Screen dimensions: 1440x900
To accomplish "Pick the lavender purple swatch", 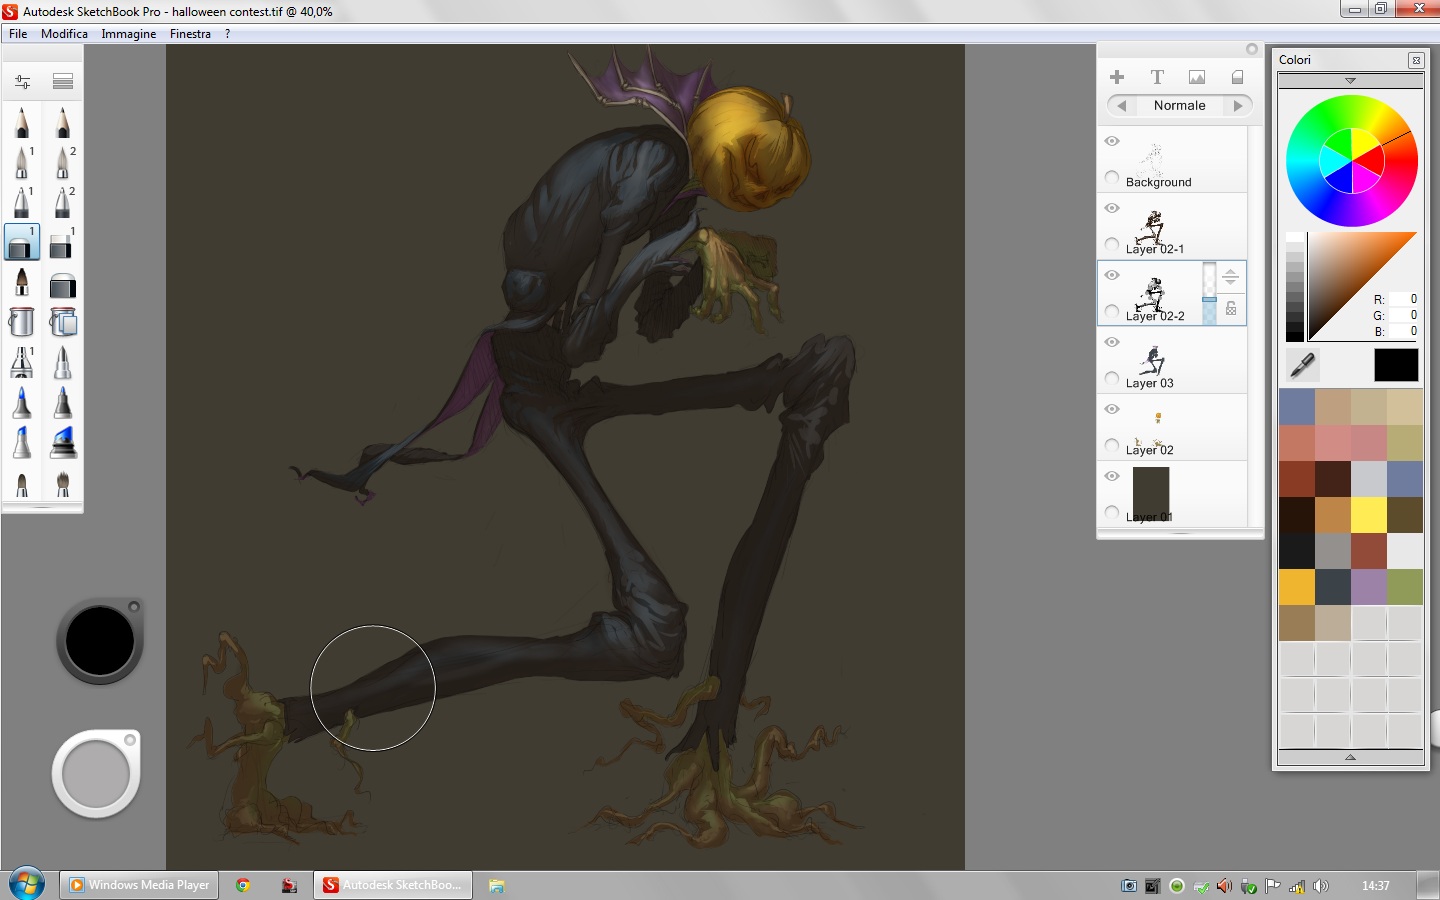I will click(x=1368, y=587).
